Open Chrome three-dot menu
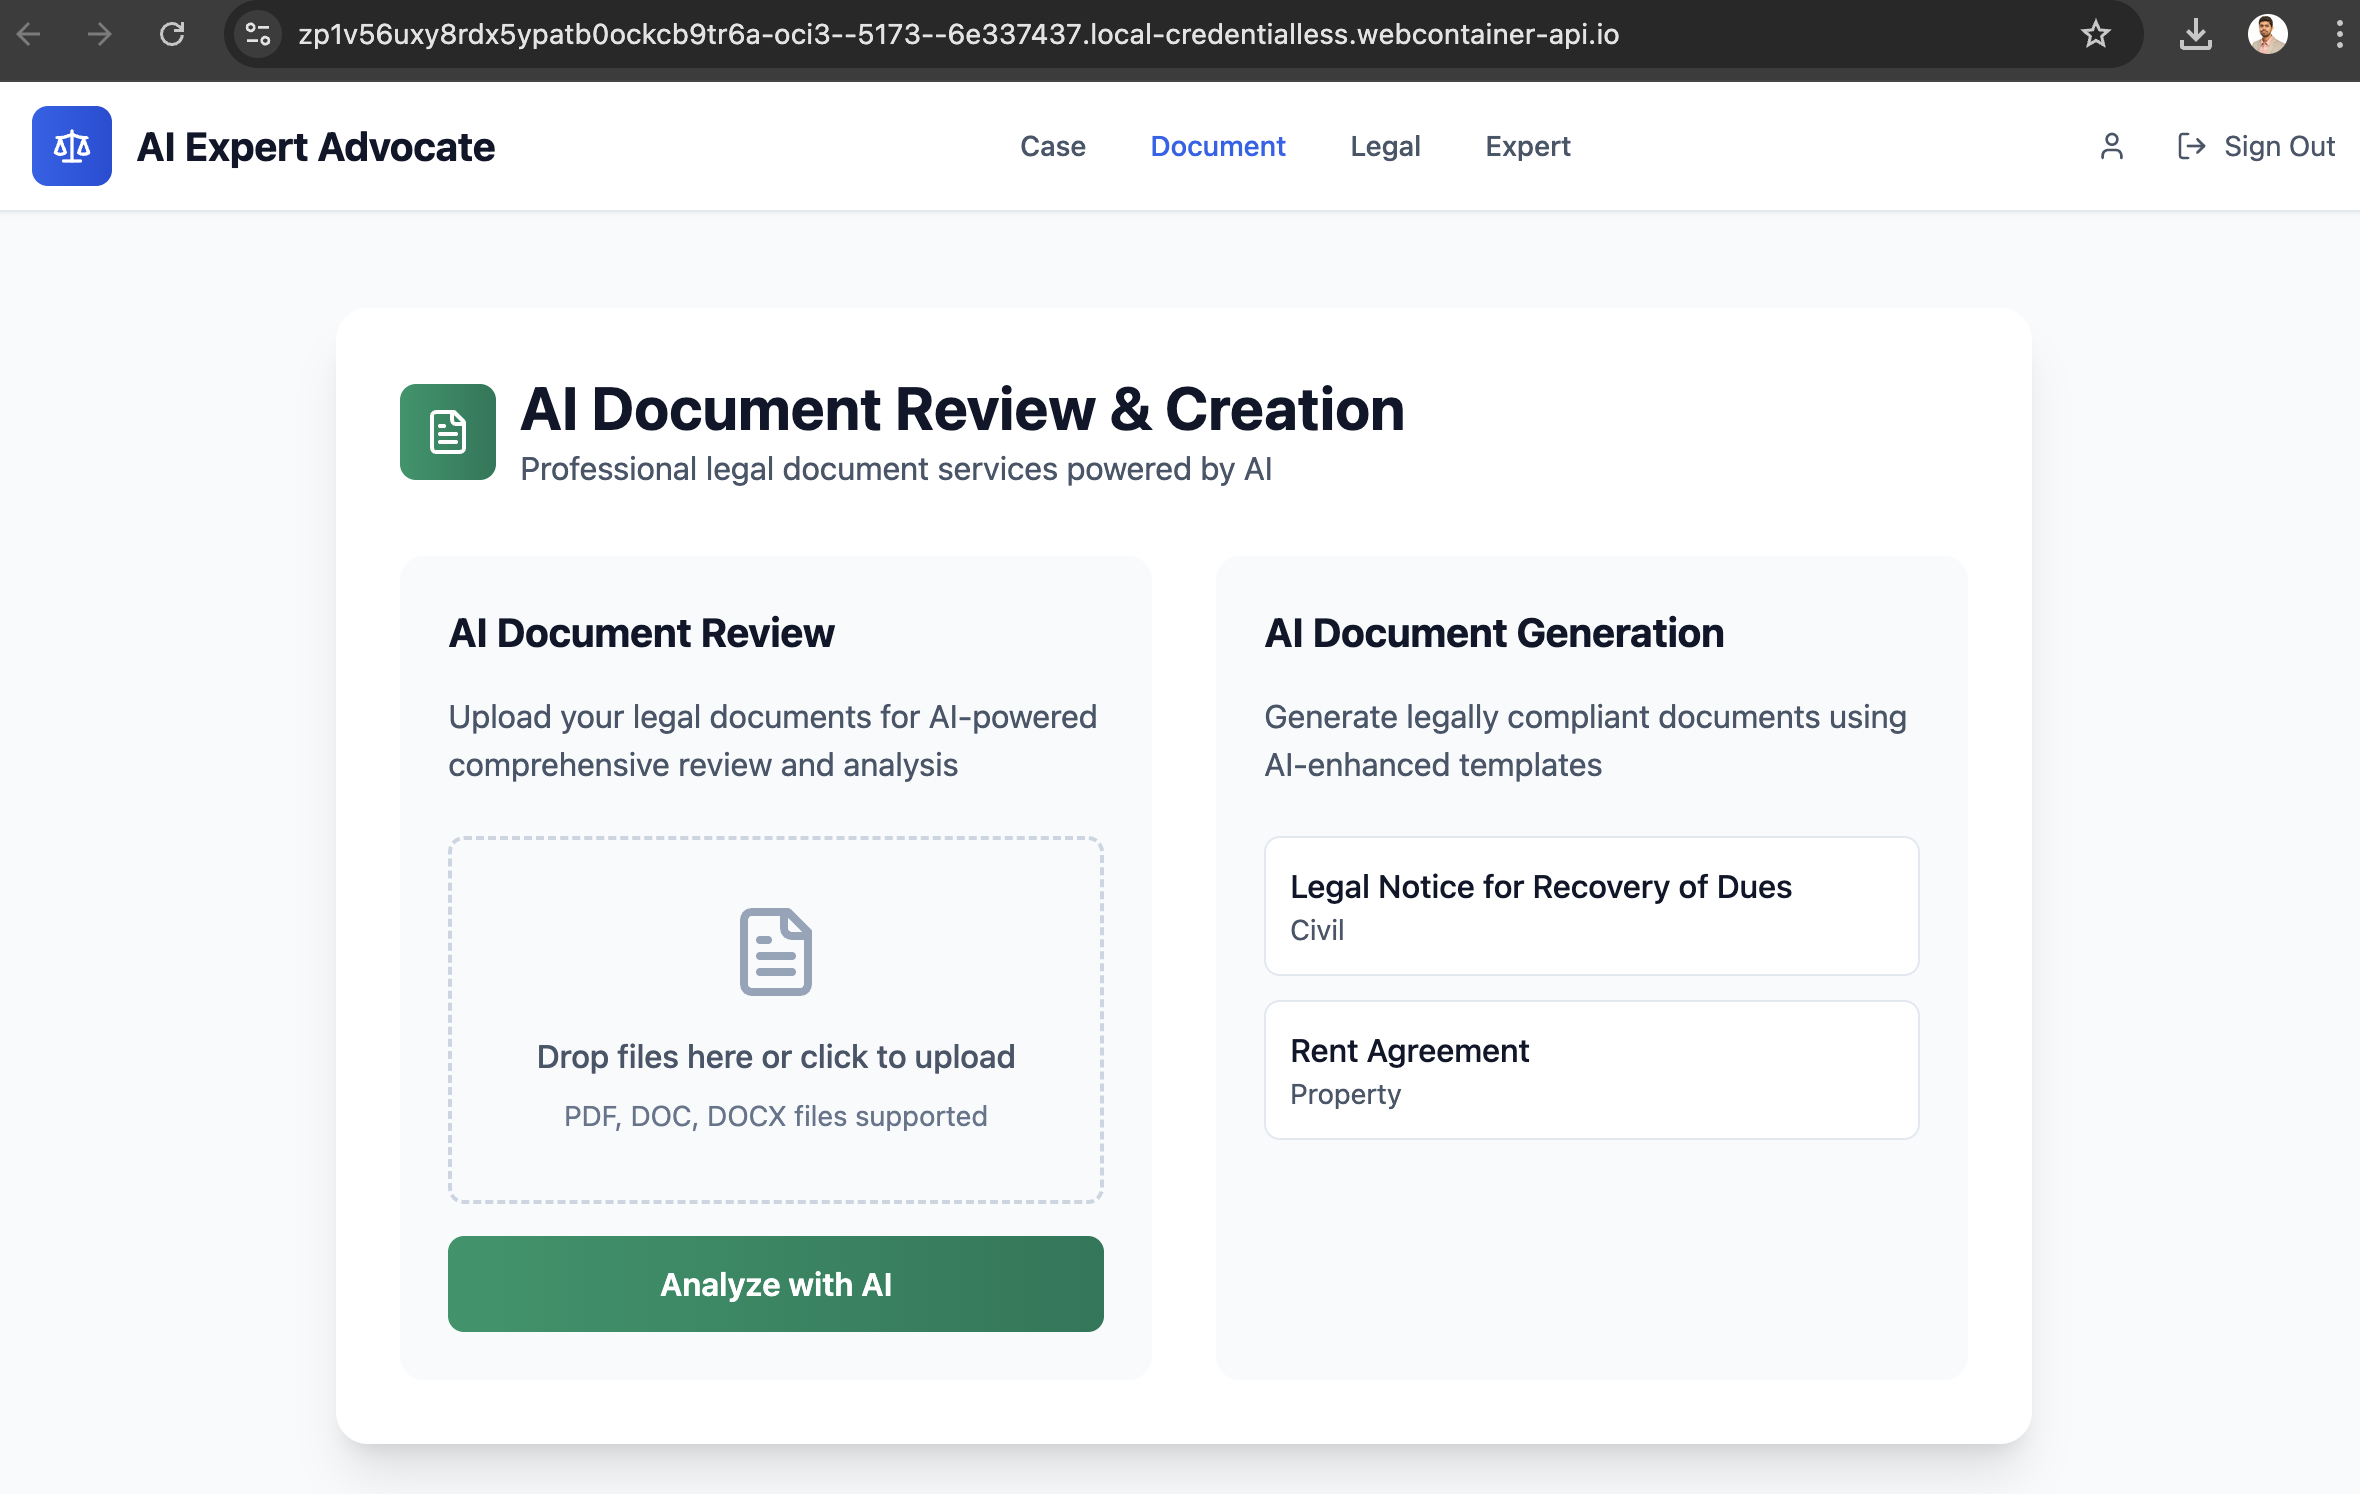The image size is (2360, 1494). coord(2338,34)
